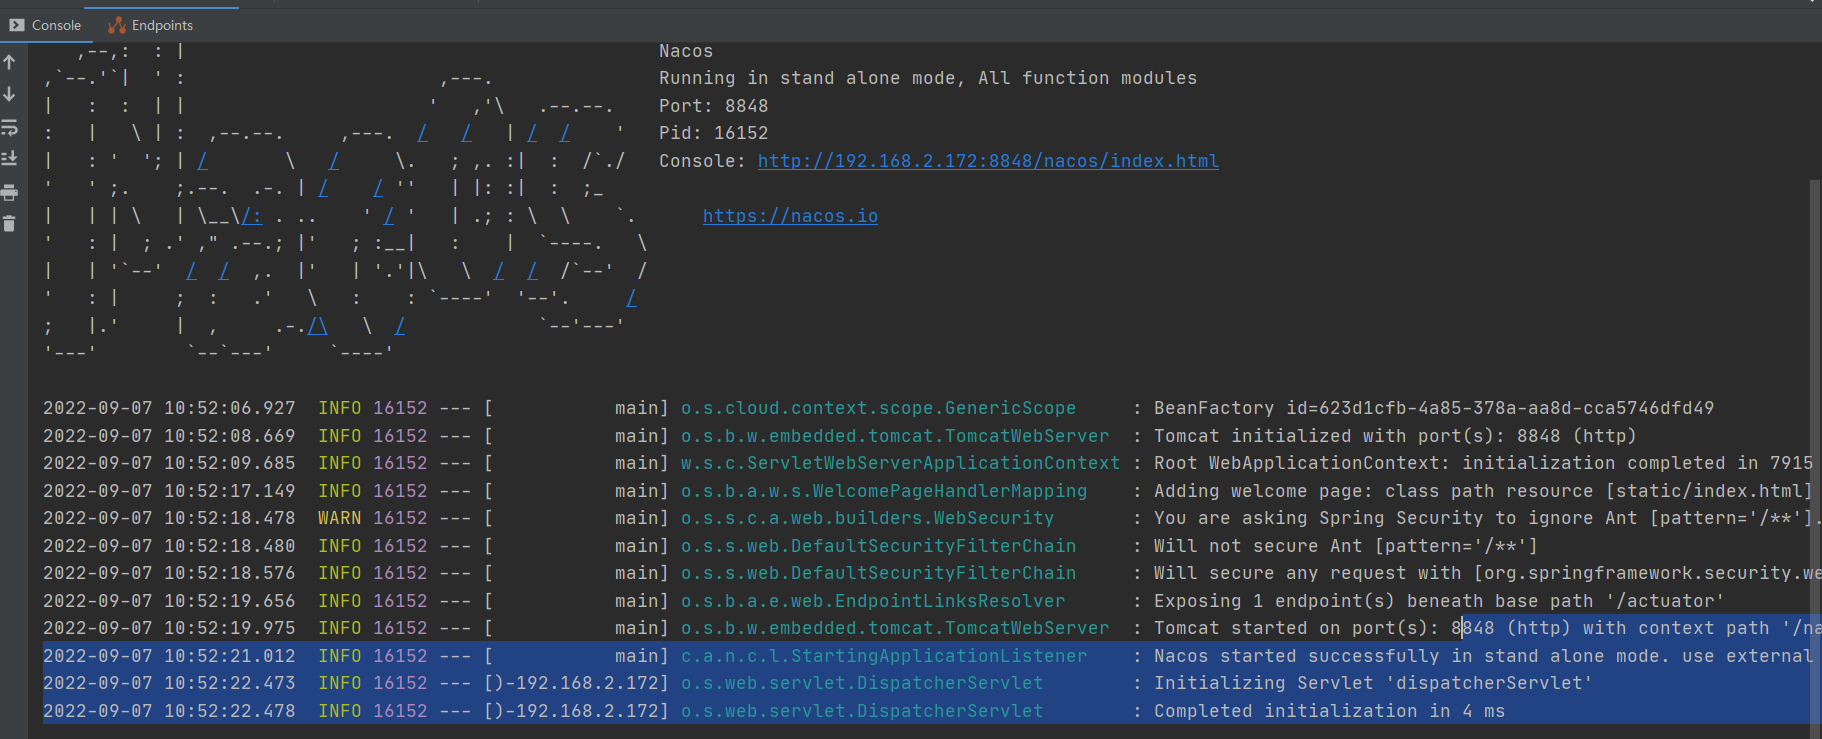The height and width of the screenshot is (739, 1822).
Task: Click the BeanFactory id log message
Action: point(1433,408)
